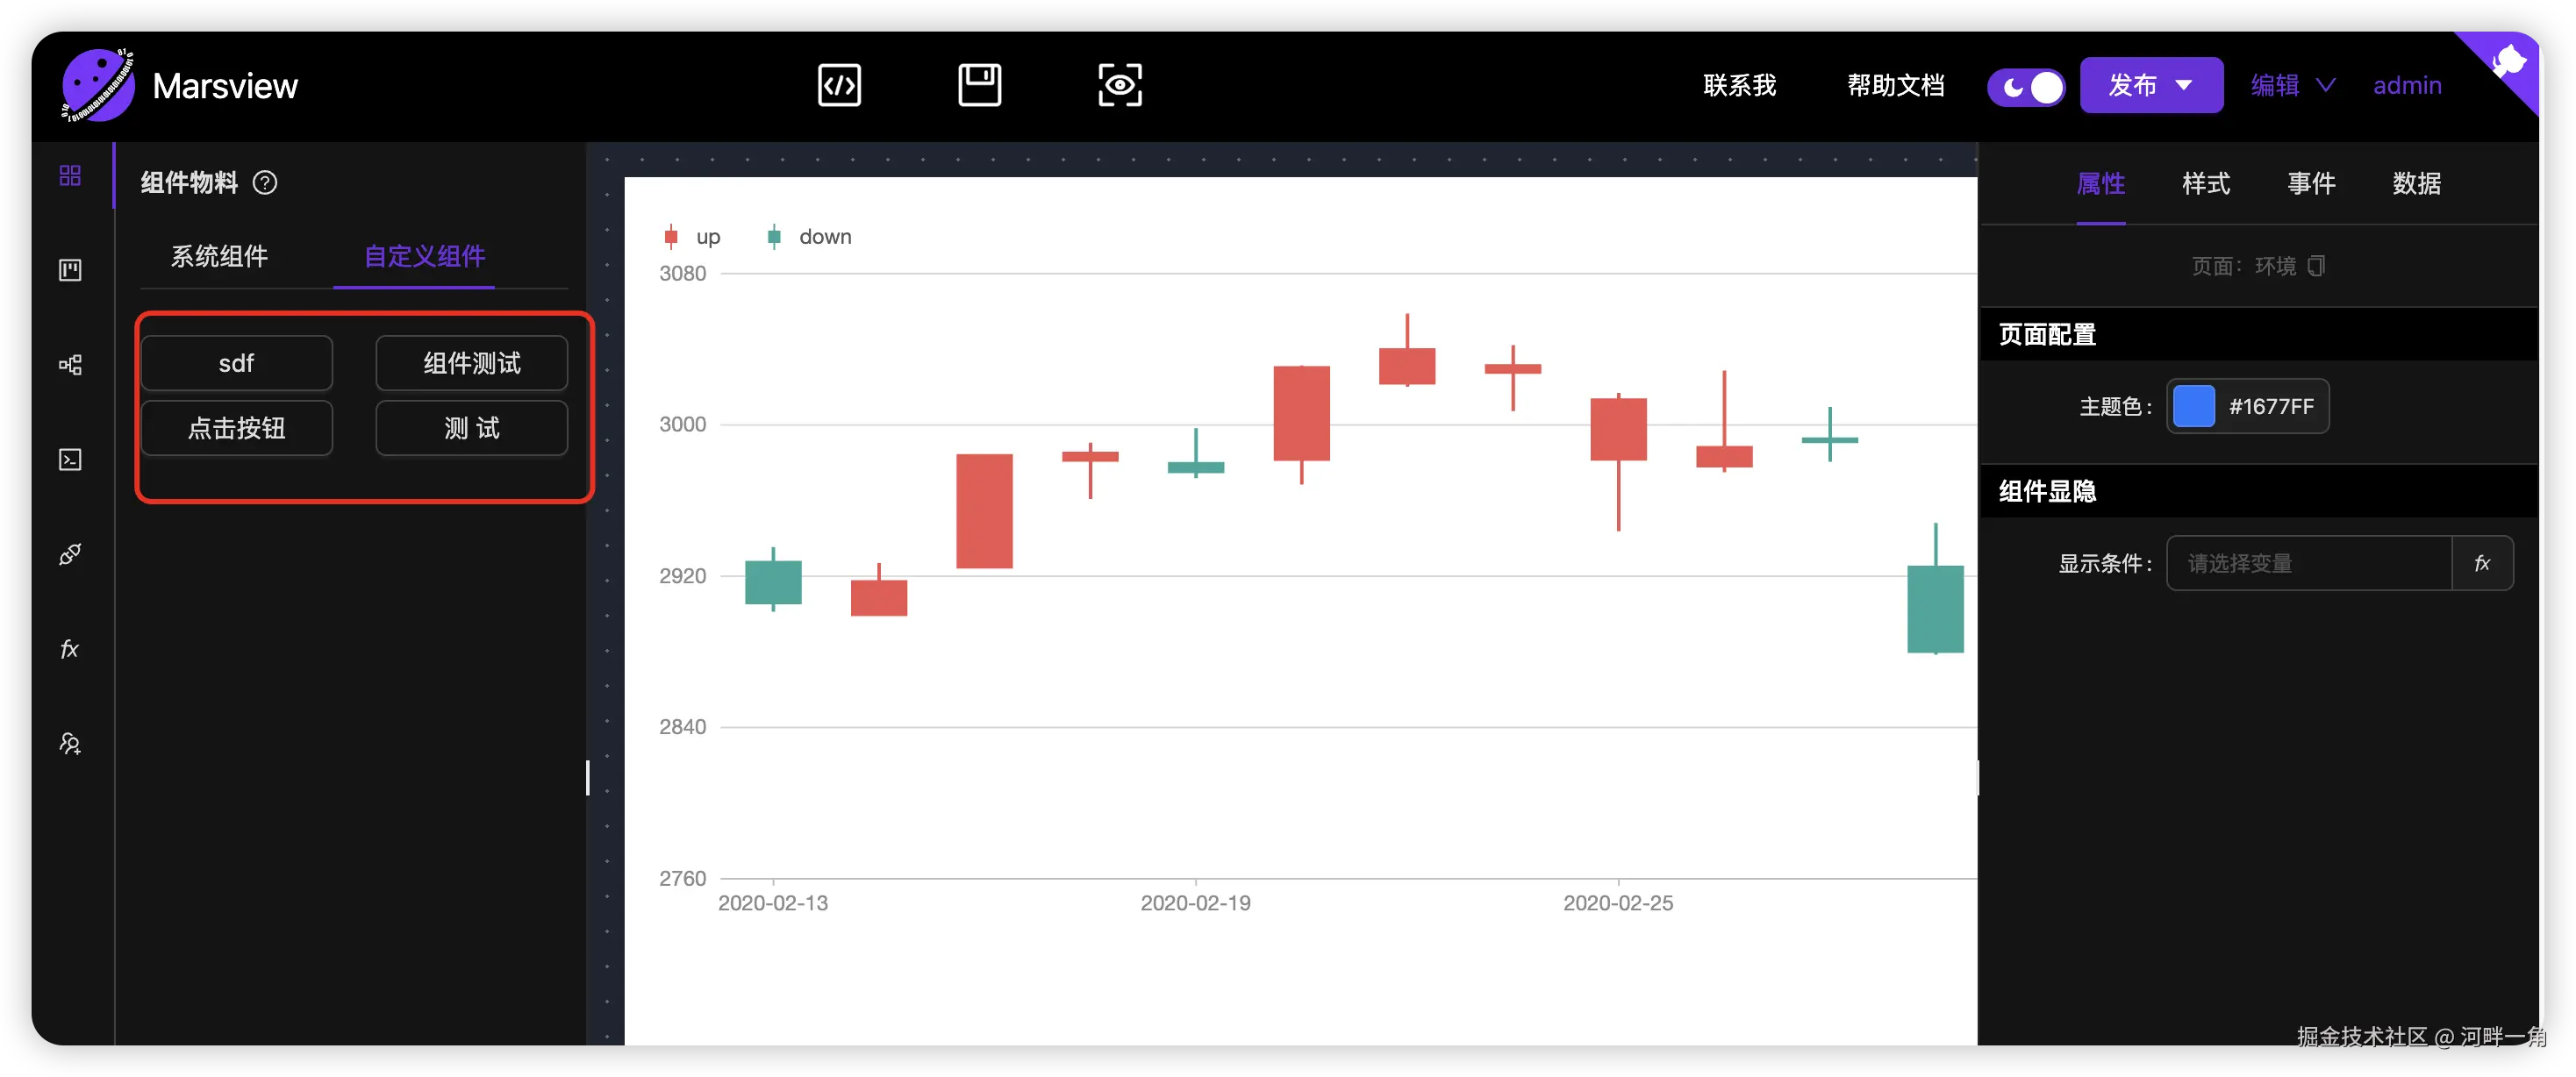Open the 主题色 #1677FF color swatch
2576x1077 pixels.
point(2193,407)
